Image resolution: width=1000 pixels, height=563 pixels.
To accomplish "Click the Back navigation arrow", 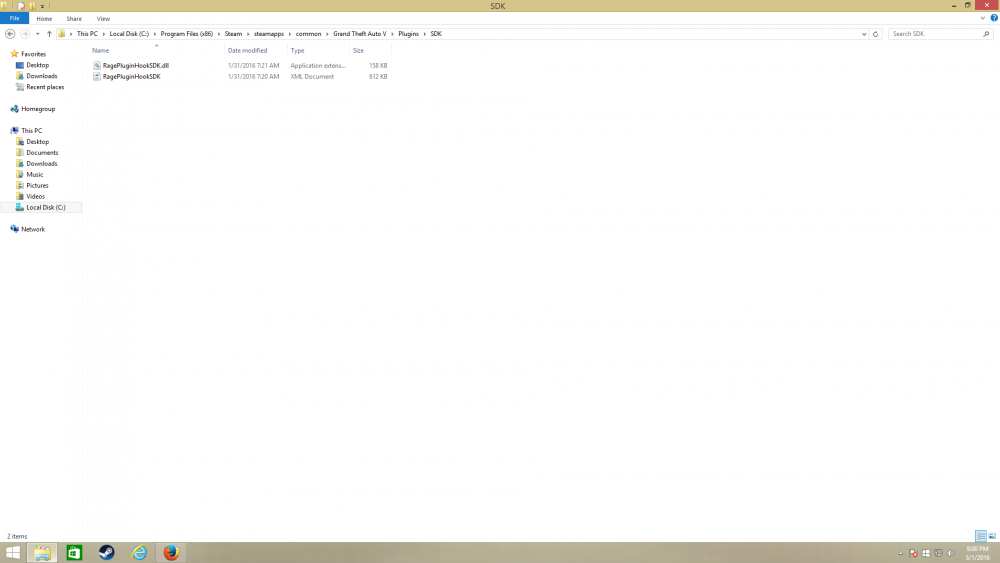I will point(10,34).
